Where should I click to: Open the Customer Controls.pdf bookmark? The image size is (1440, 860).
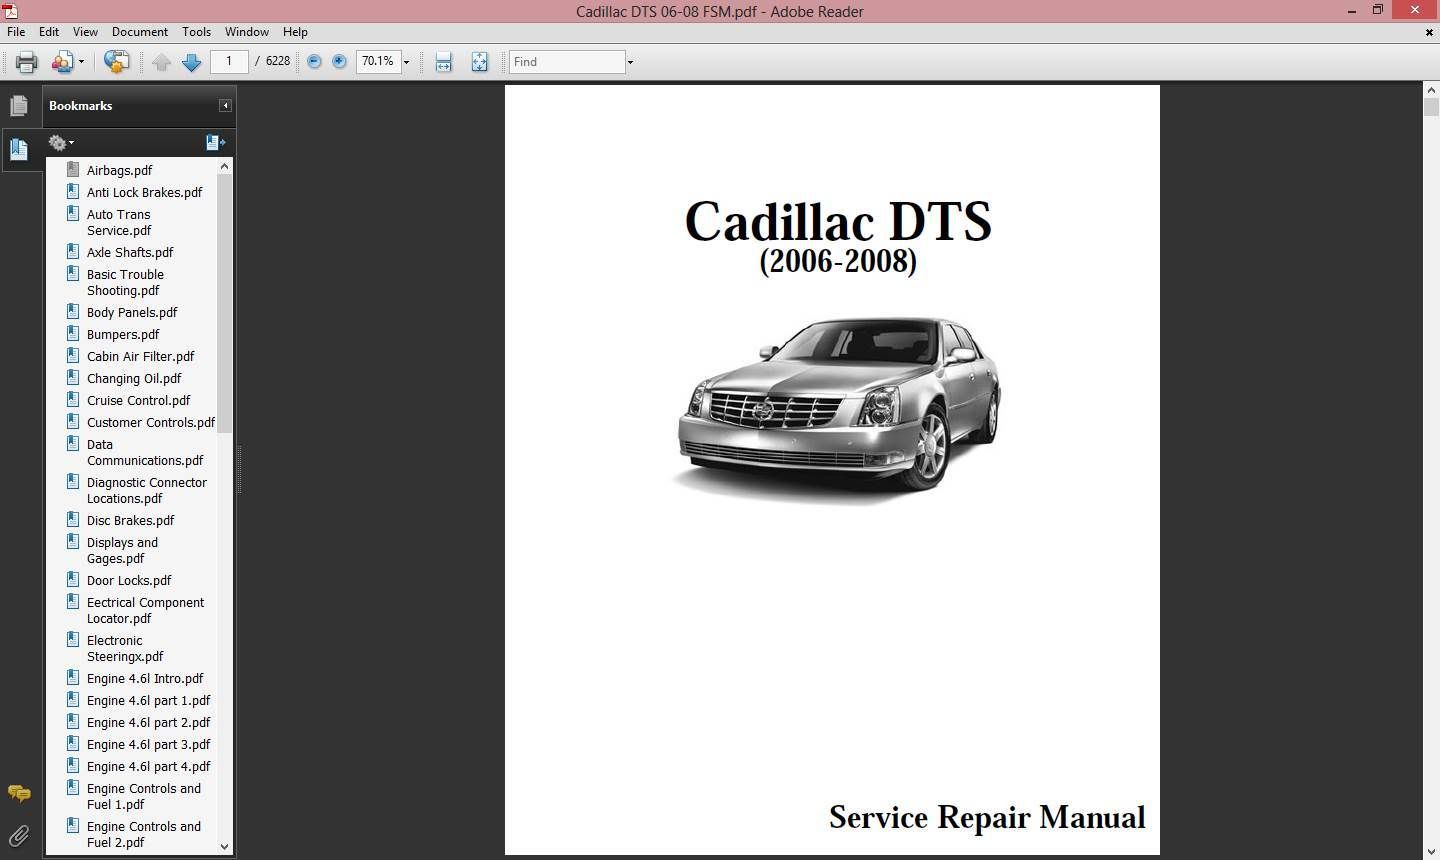(x=151, y=422)
